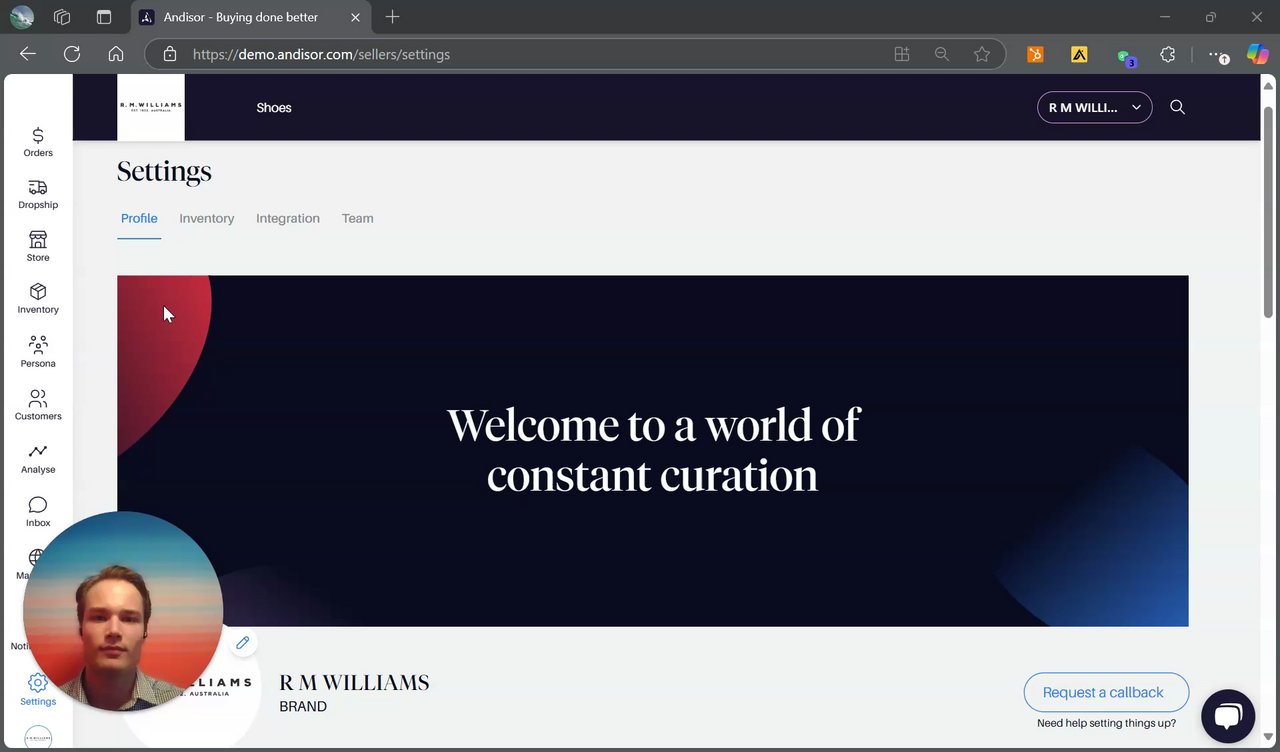Click the browser profile avatar

coord(21,17)
